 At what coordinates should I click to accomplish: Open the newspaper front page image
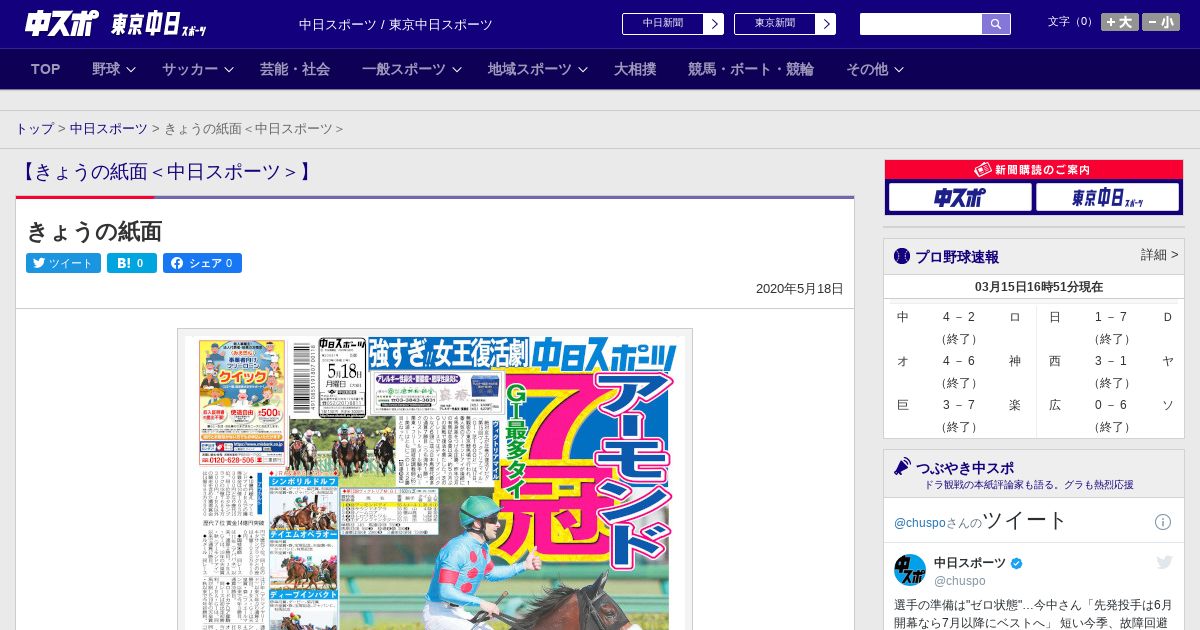coord(435,480)
